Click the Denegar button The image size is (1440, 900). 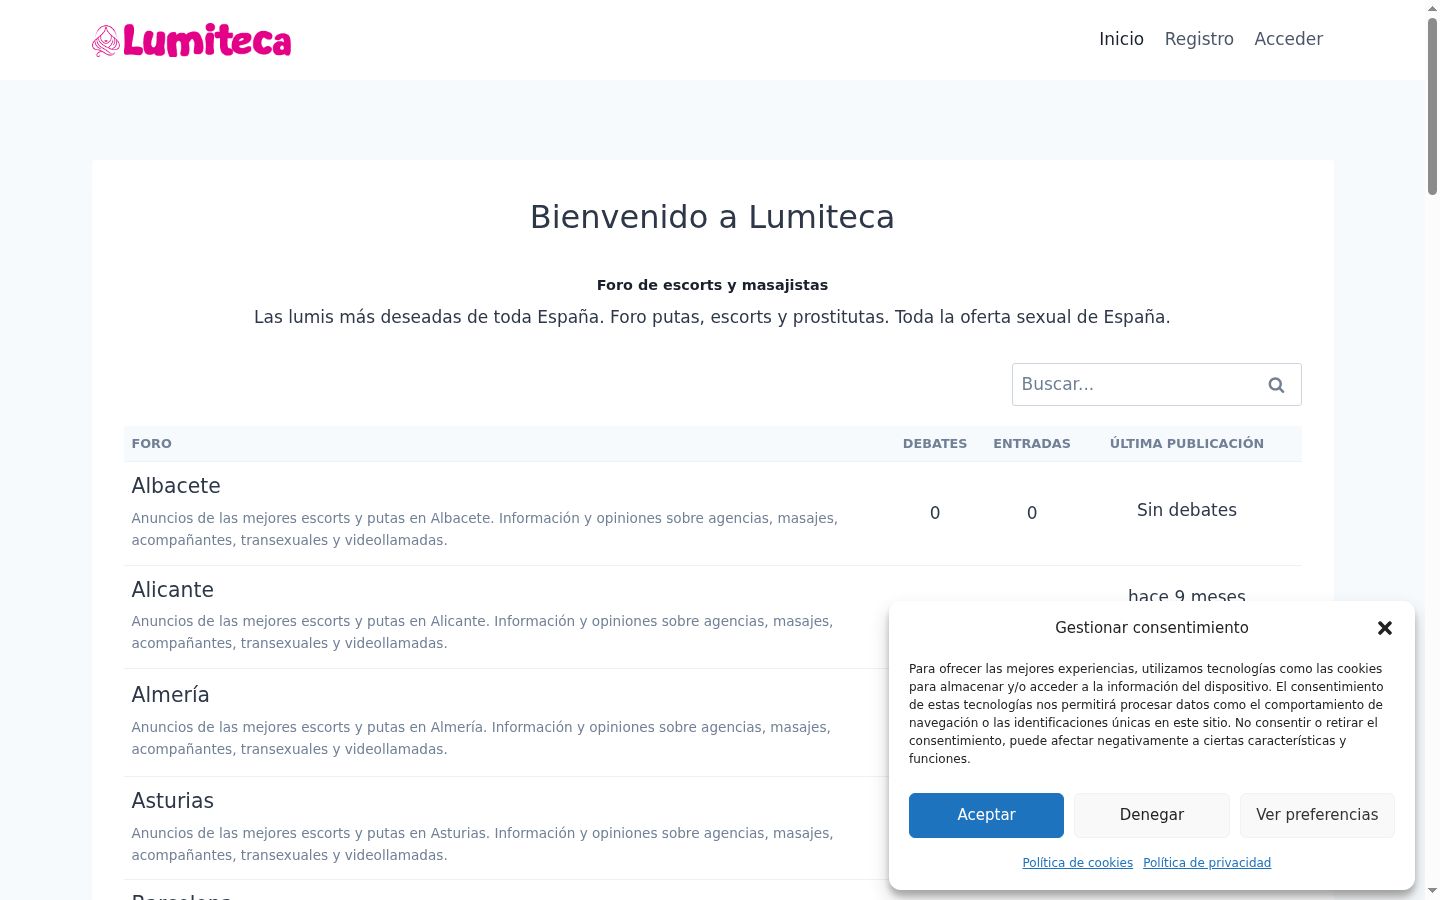(1152, 815)
